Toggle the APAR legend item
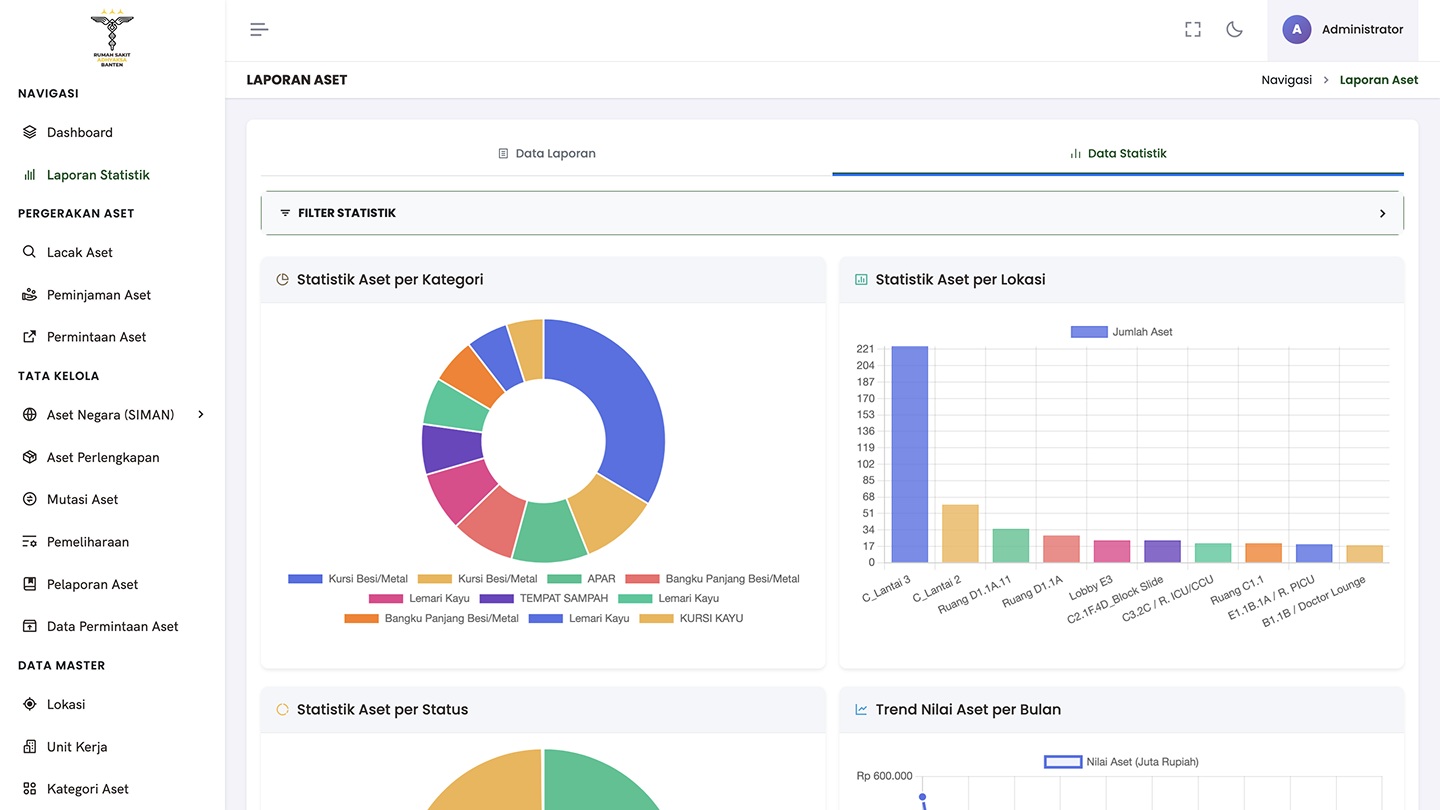The height and width of the screenshot is (810, 1440). [x=581, y=579]
